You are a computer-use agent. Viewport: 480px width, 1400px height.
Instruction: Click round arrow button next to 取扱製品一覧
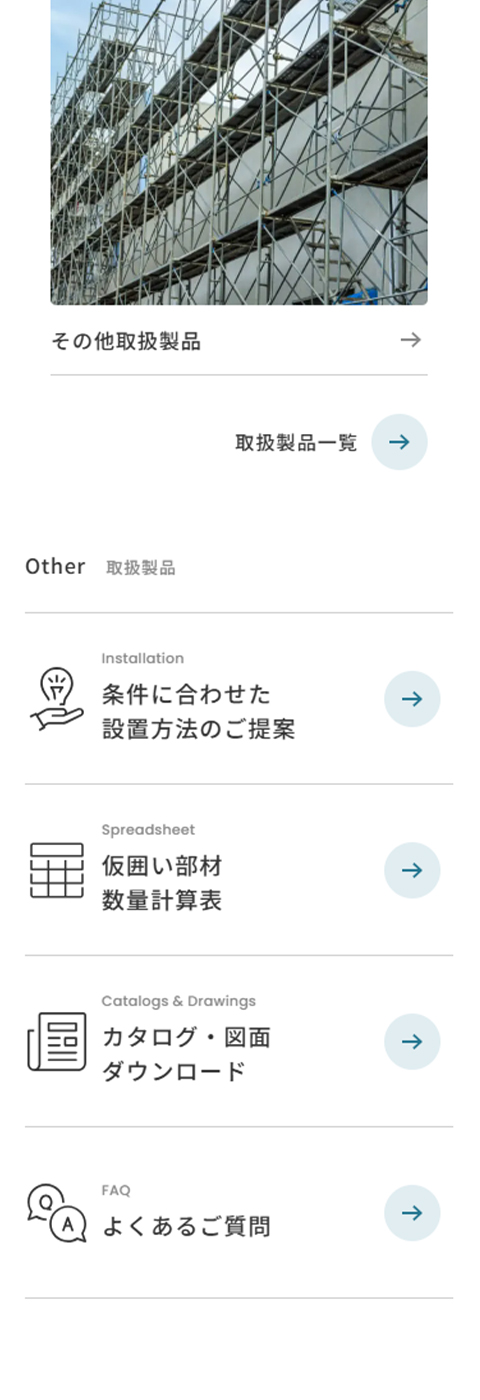coord(399,442)
